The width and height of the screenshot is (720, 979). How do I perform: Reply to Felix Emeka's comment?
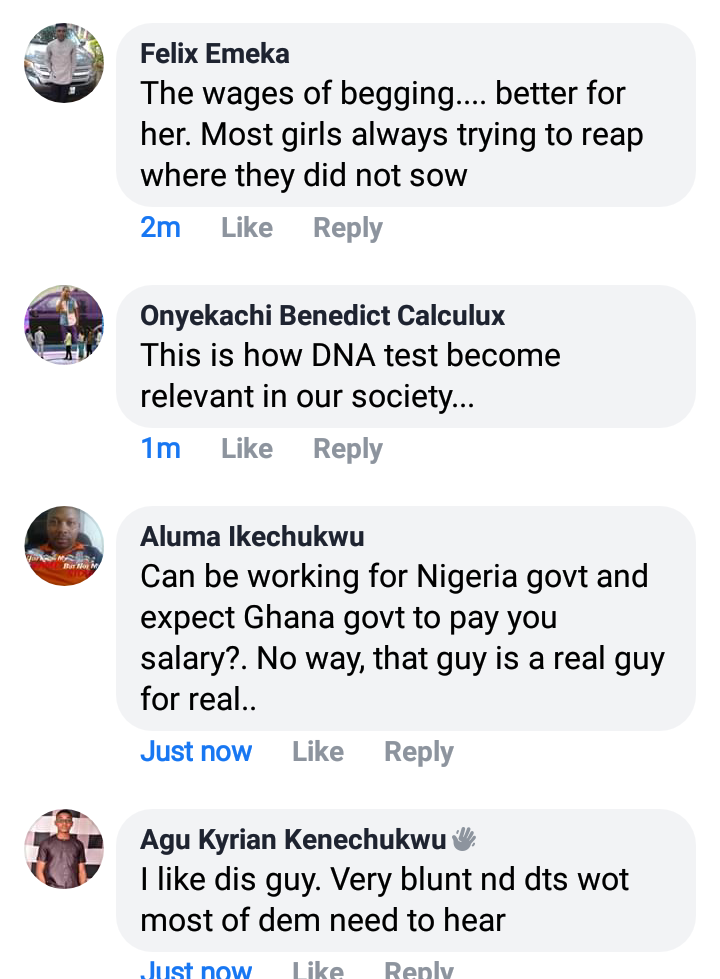tap(348, 228)
